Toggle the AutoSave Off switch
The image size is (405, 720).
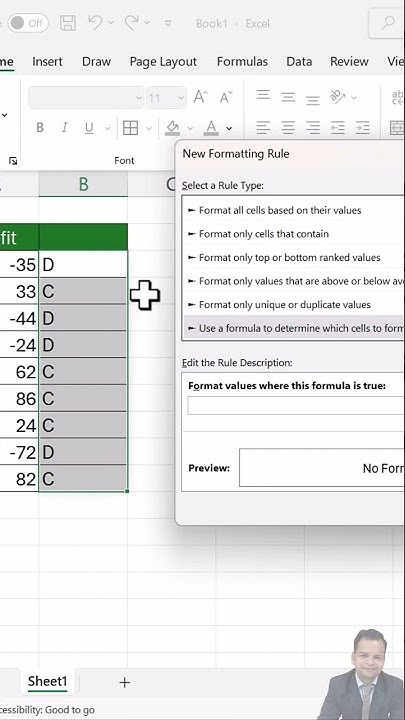pos(28,23)
